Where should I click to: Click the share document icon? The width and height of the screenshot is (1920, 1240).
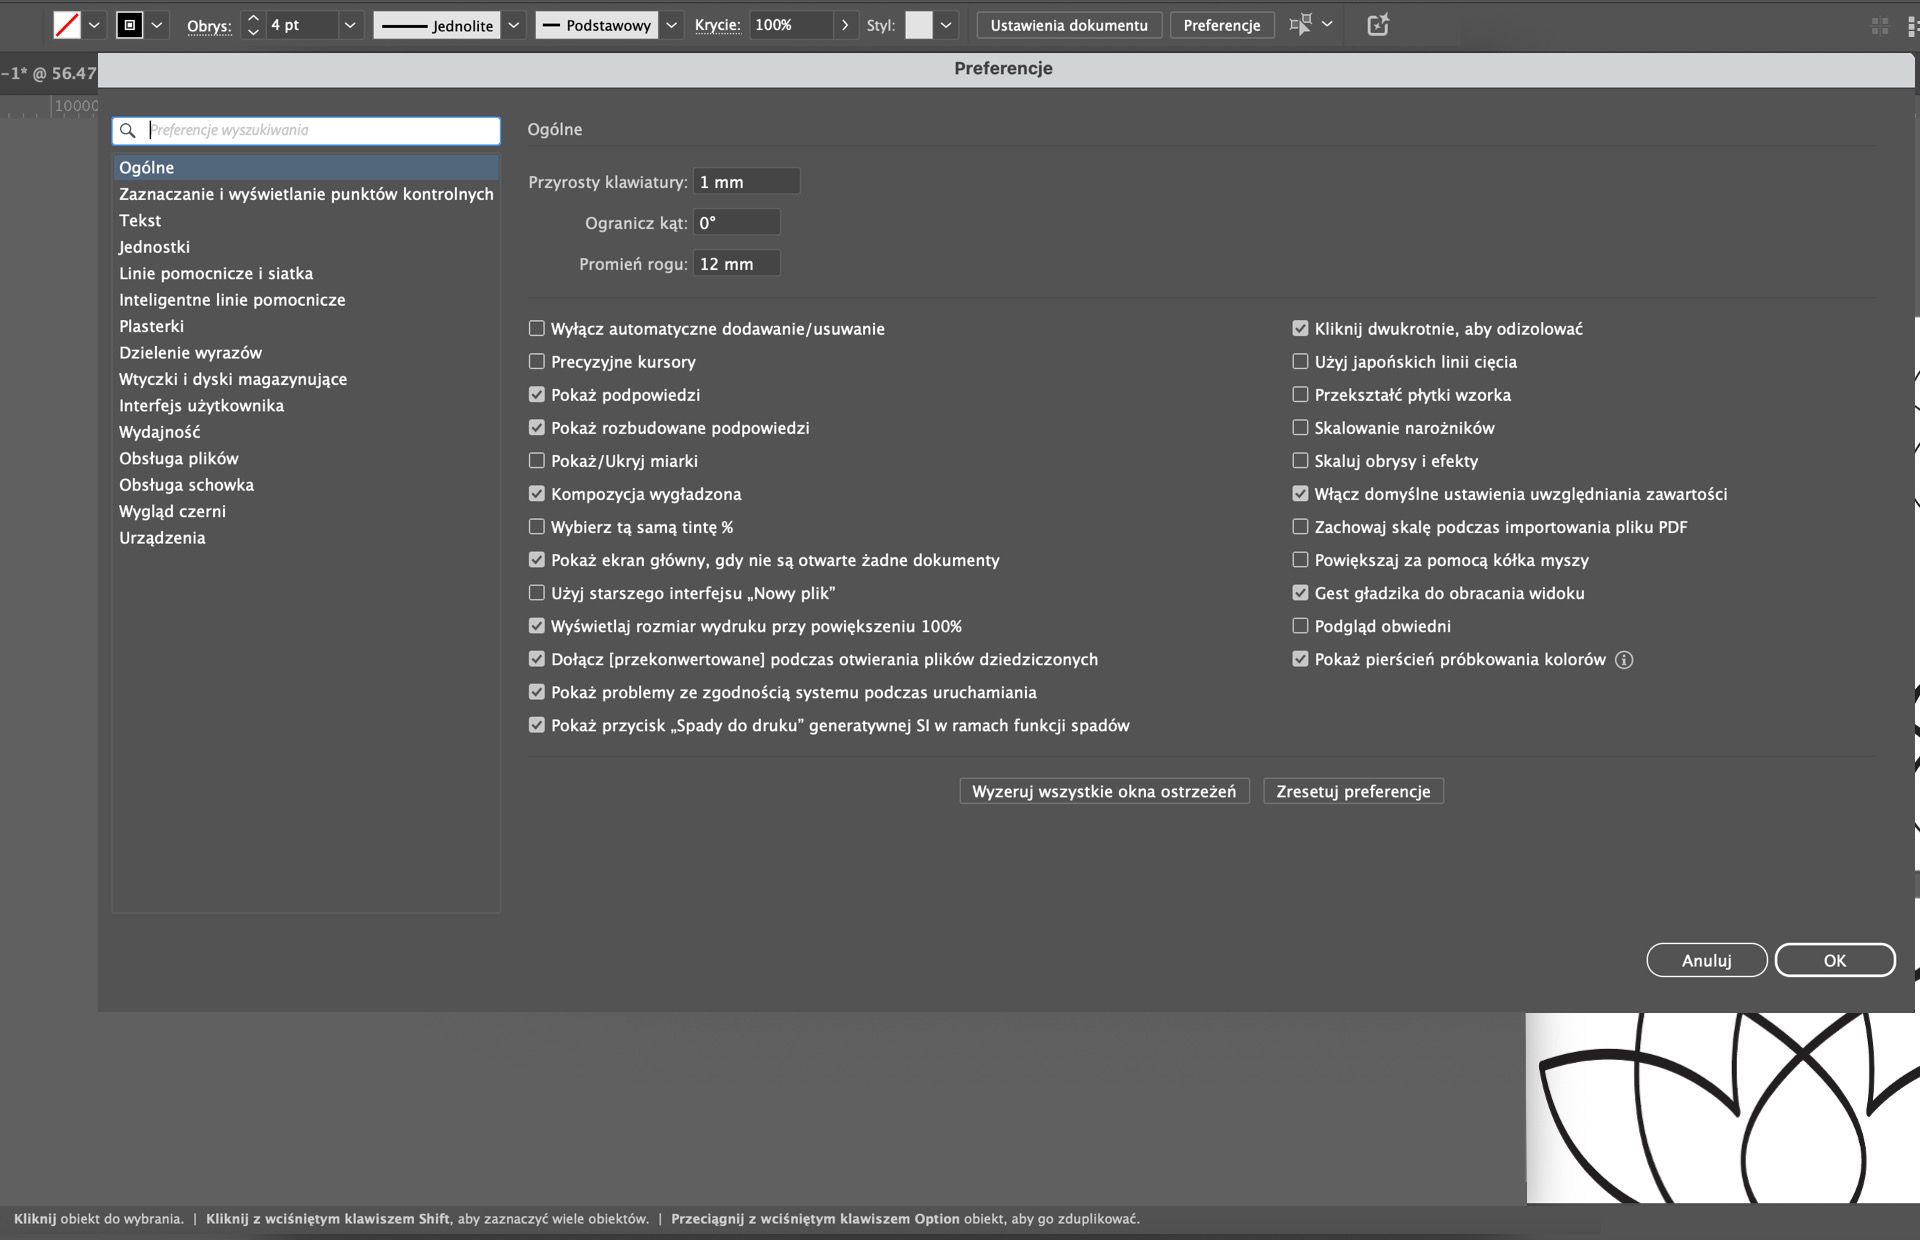pyautogui.click(x=1378, y=25)
